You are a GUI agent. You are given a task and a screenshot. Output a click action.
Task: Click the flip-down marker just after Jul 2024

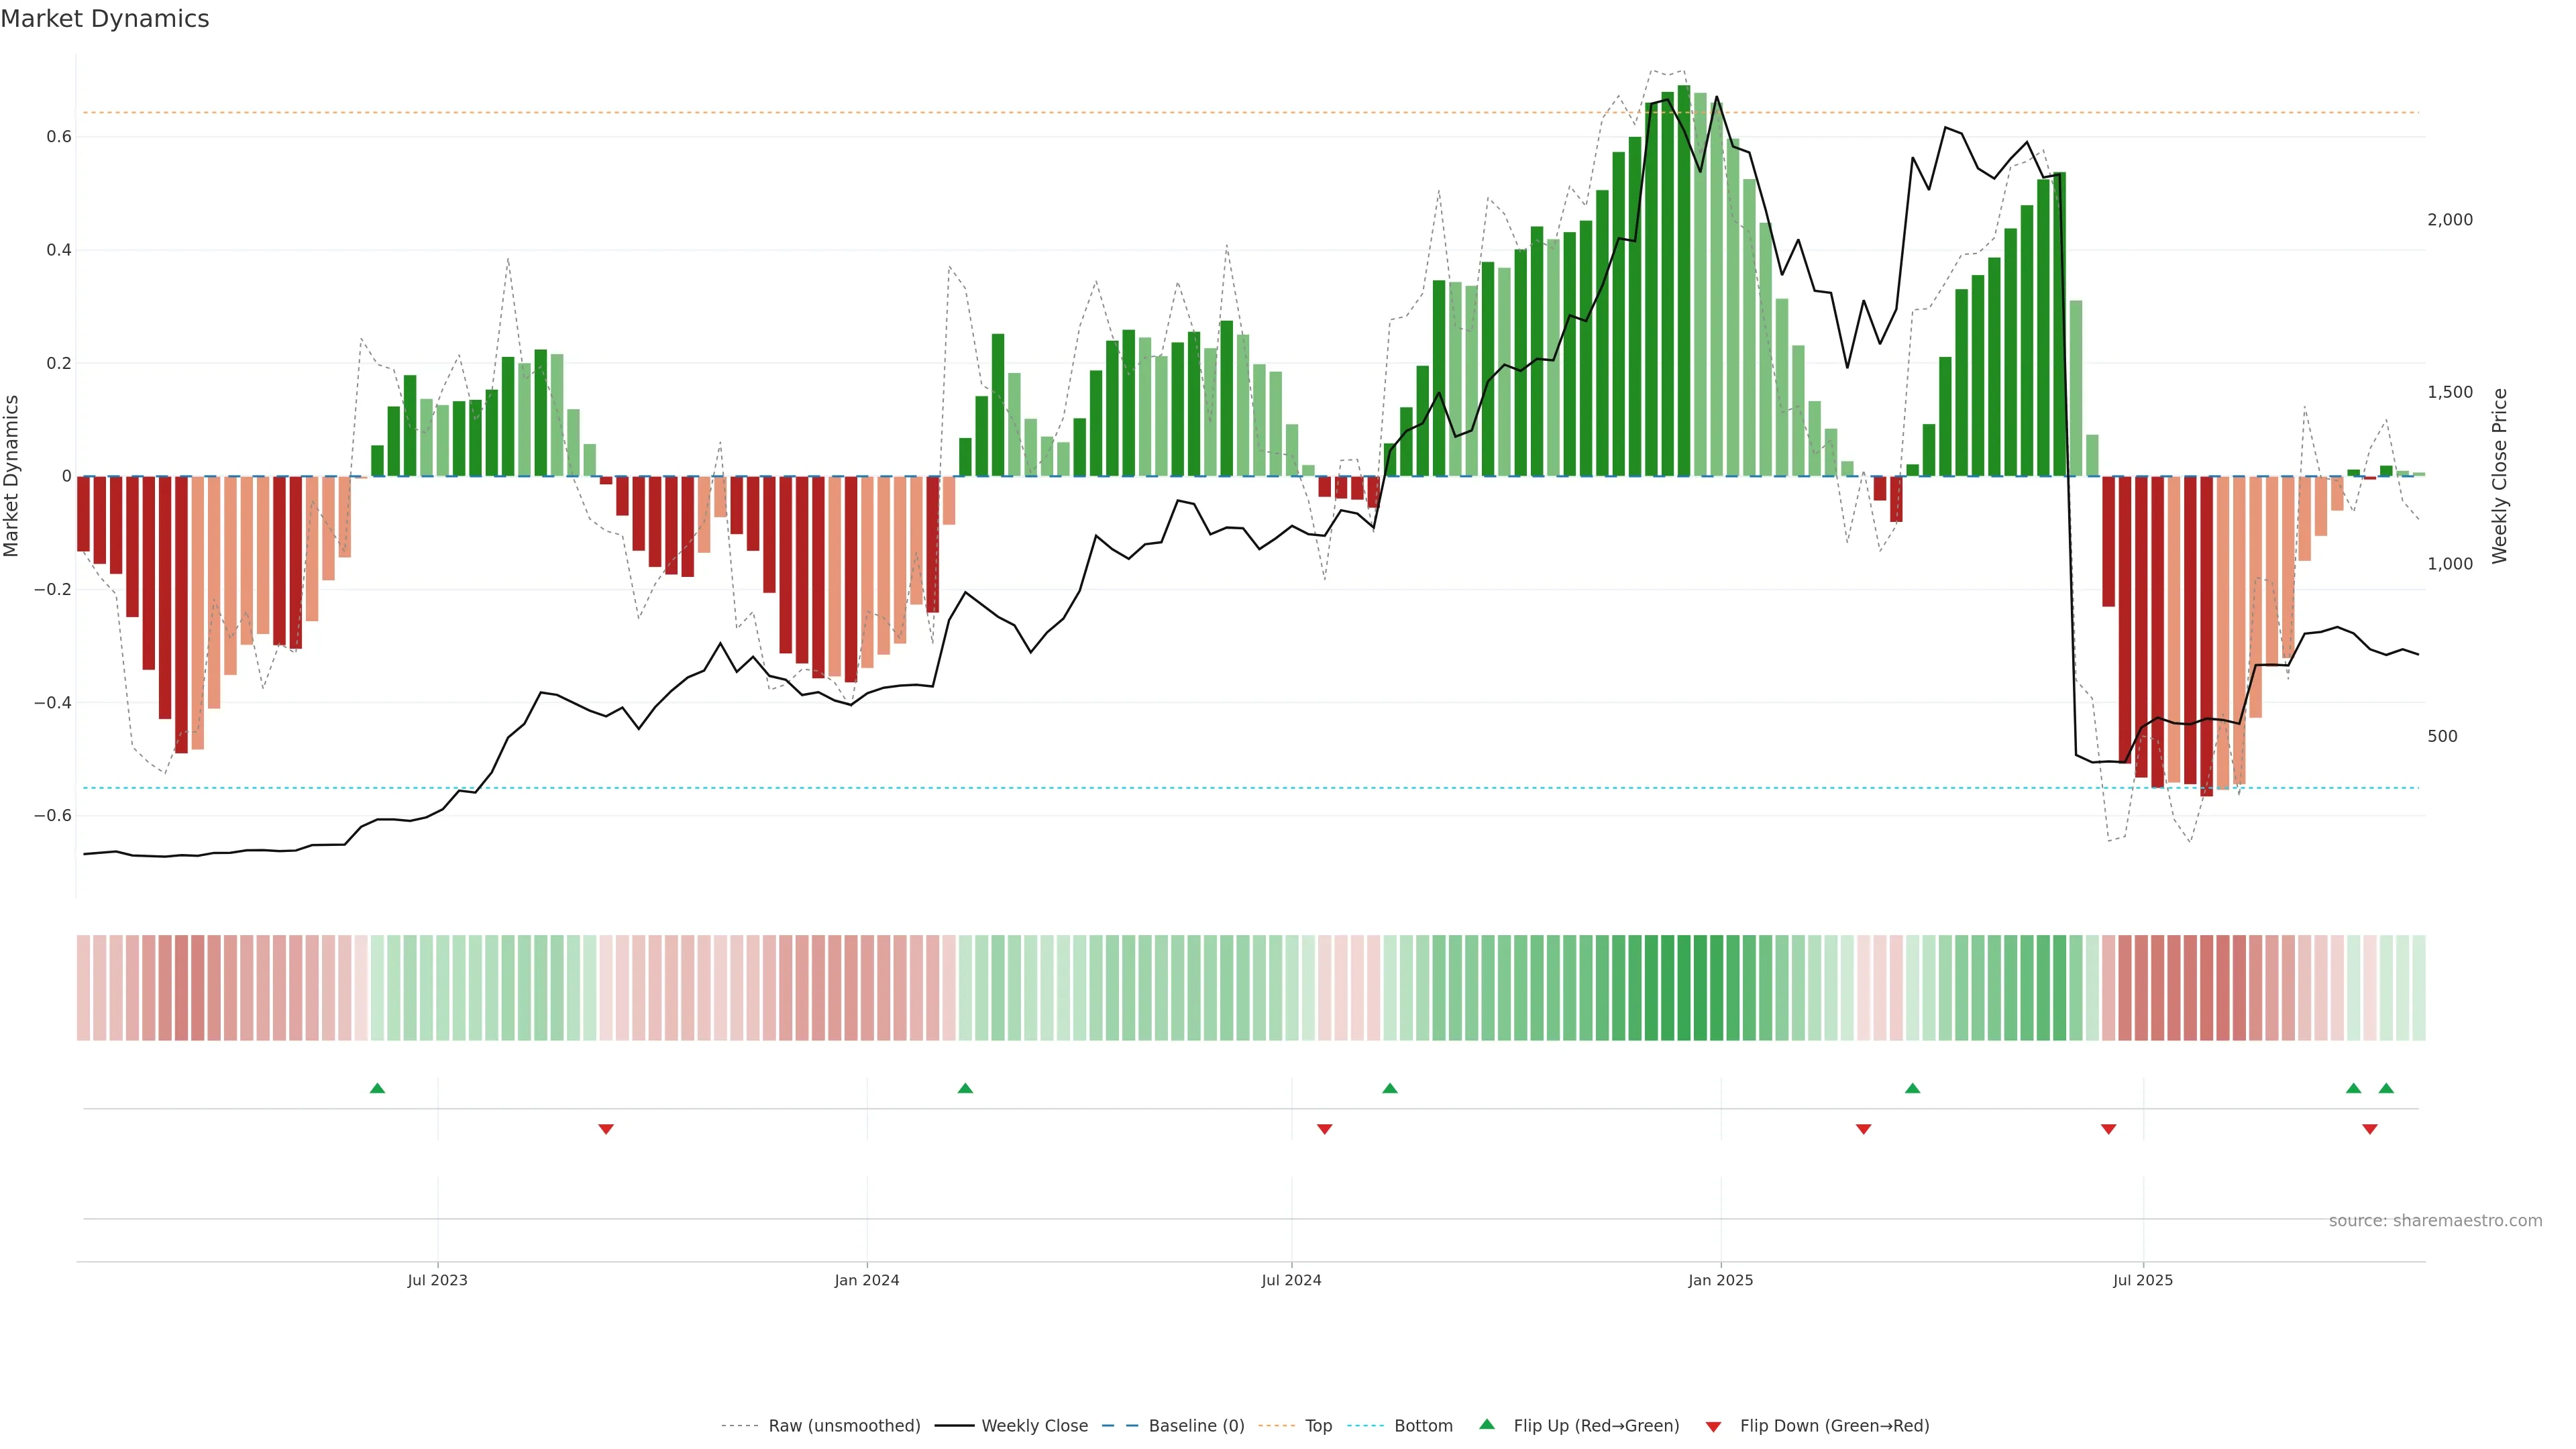coord(1325,1129)
